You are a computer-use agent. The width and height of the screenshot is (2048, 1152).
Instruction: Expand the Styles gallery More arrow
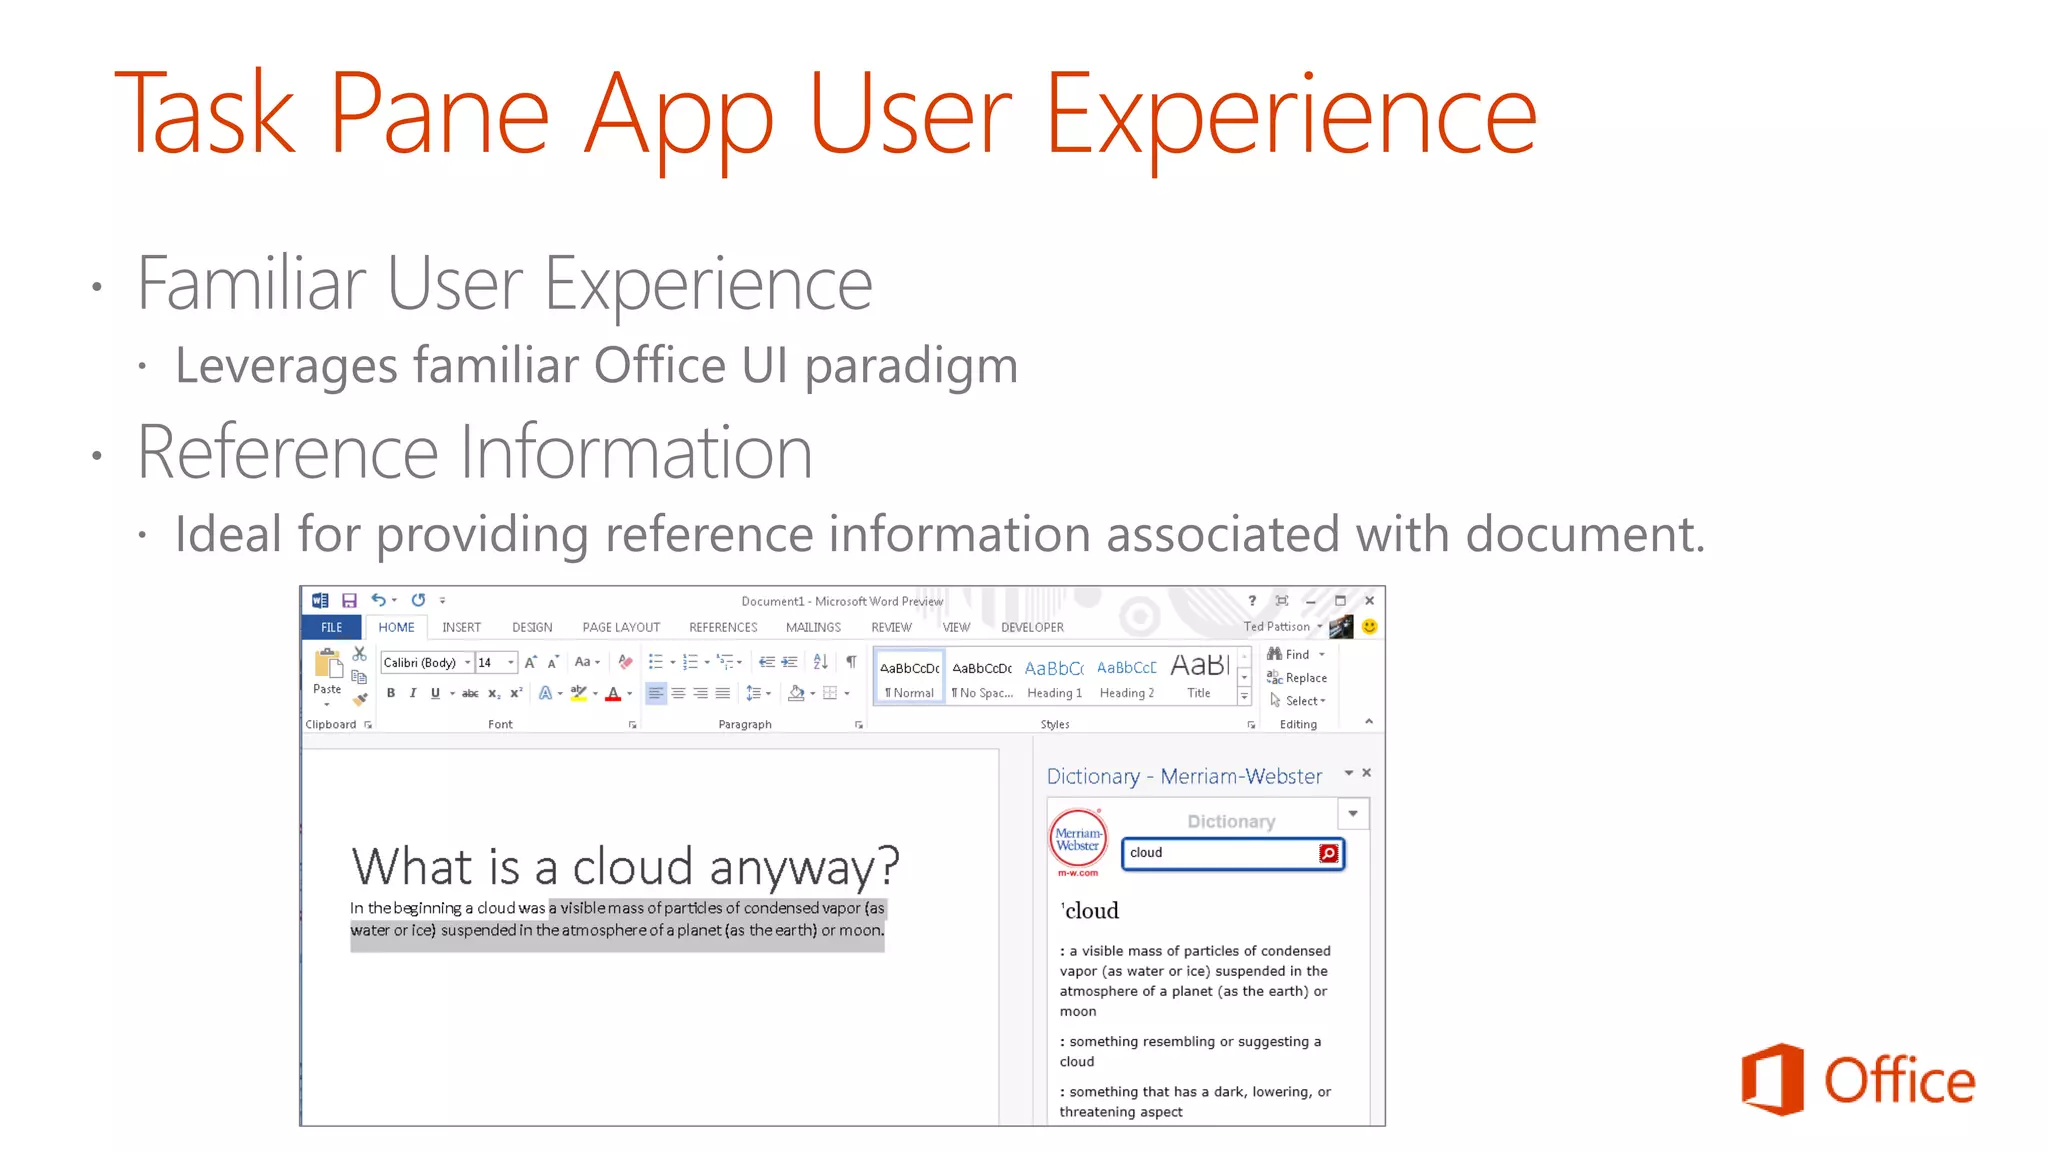(x=1244, y=697)
